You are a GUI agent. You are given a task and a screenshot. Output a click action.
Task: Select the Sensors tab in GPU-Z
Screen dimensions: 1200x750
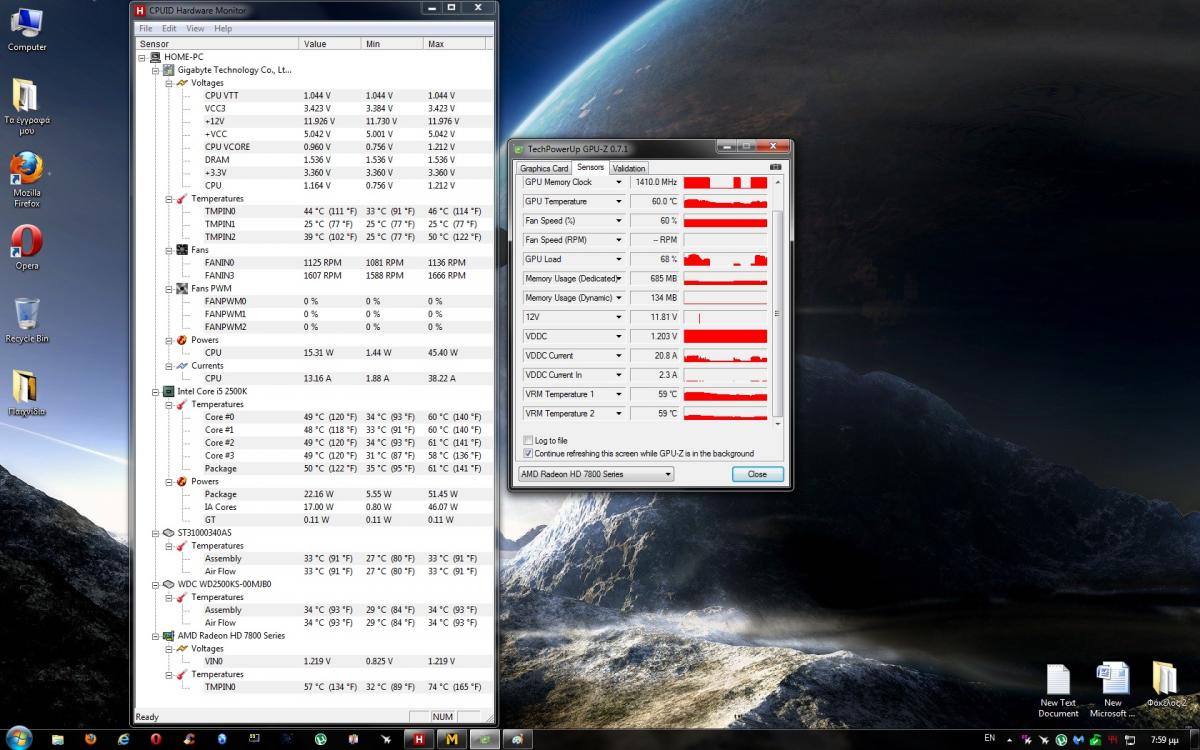pos(590,167)
